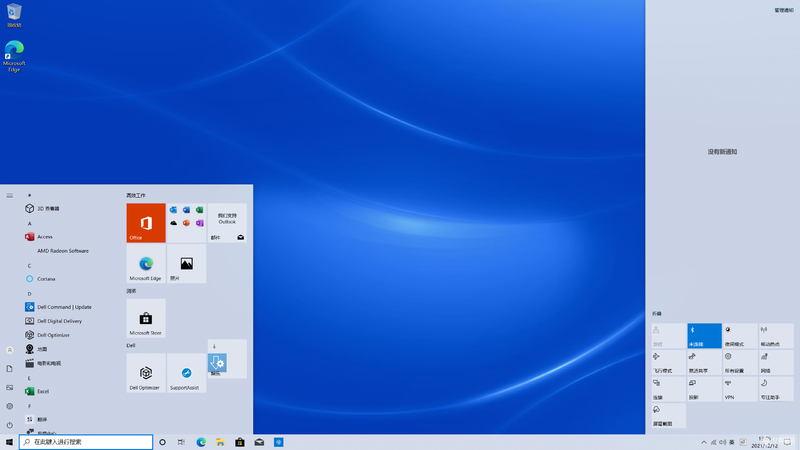Toggle airplane mode quick action
The height and width of the screenshot is (450, 800).
tap(668, 362)
